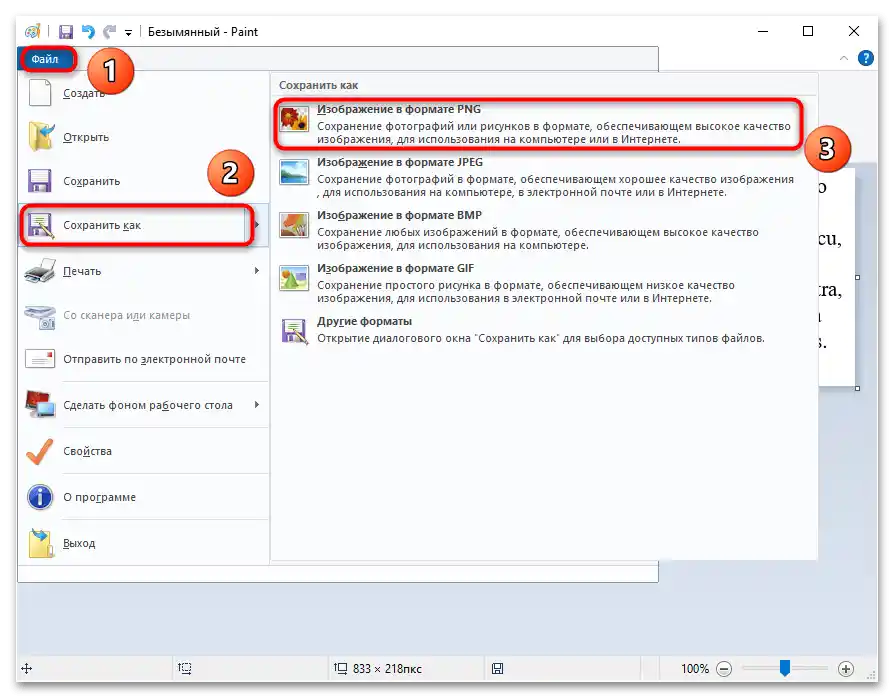Click the Сохранить как submenu header
This screenshot has width=894, height=700.
tap(318, 85)
